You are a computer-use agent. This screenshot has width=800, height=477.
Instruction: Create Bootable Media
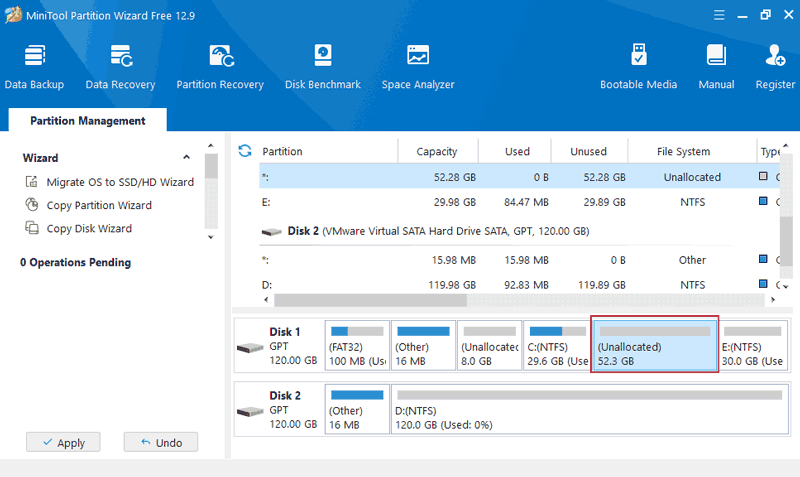coord(638,66)
